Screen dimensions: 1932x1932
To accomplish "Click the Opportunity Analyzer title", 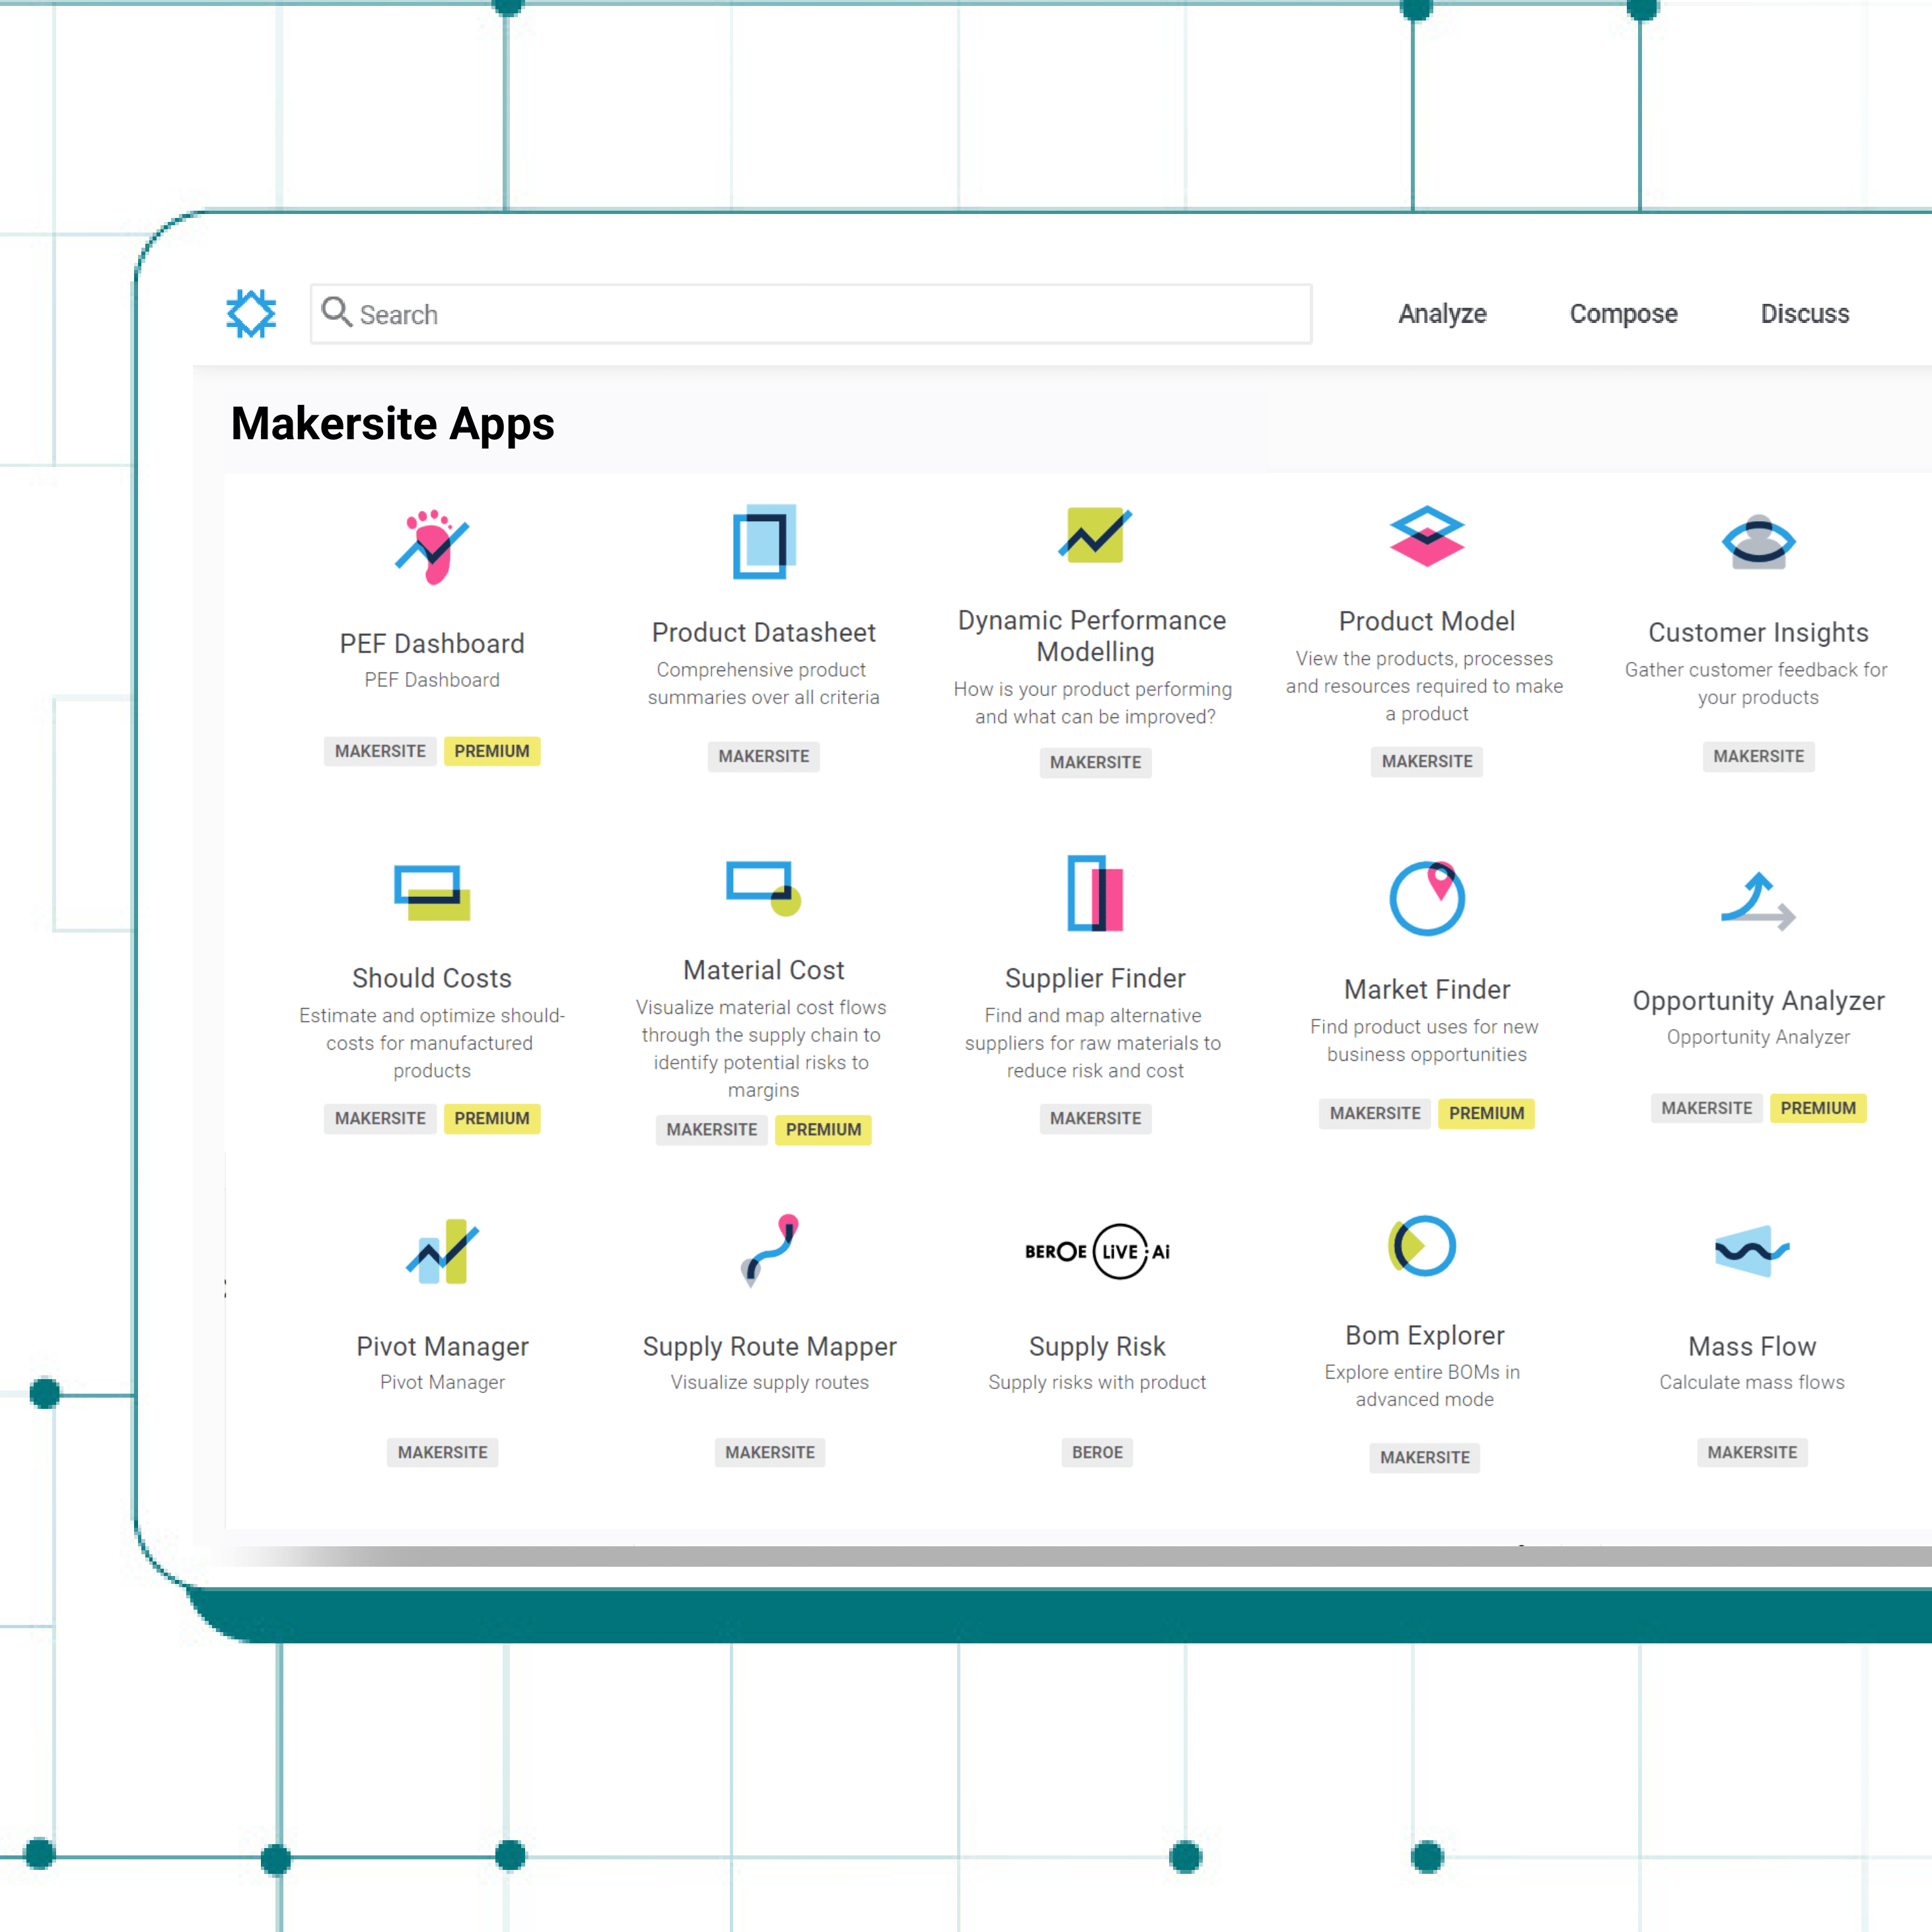I will (1758, 1001).
